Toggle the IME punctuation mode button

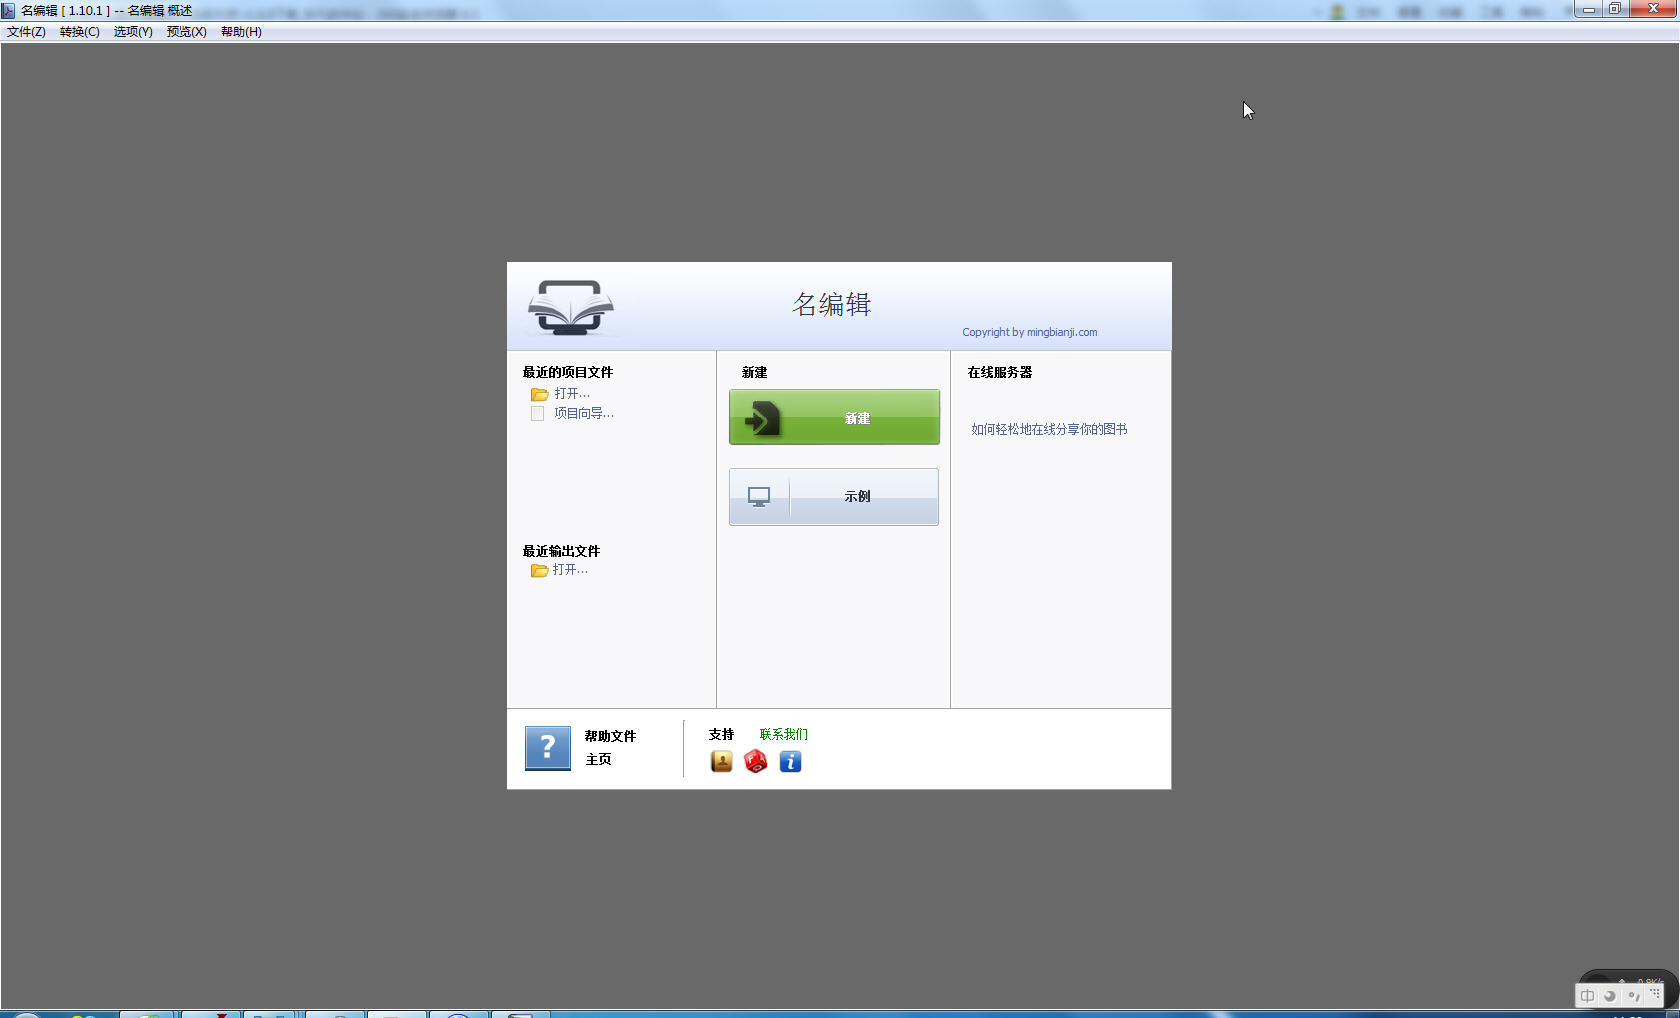[x=1633, y=996]
